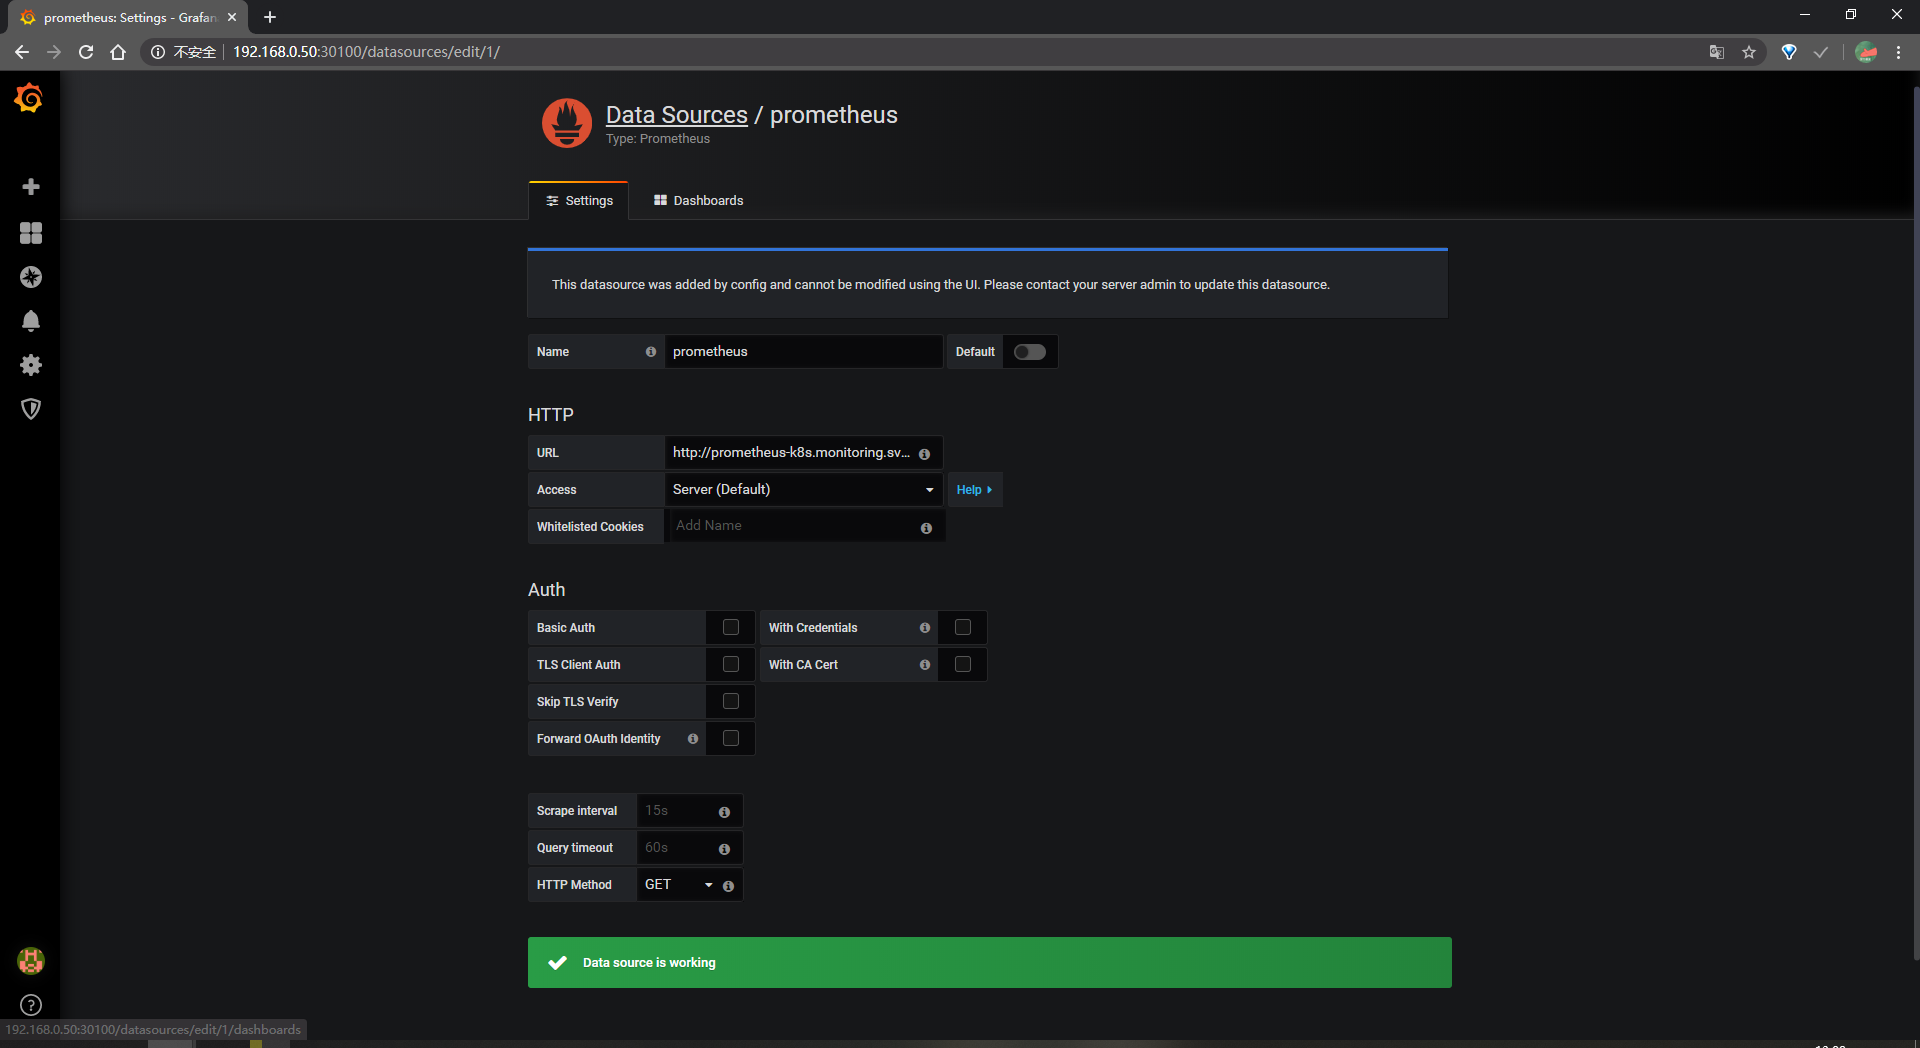Expand the Access Help section
Viewport: 1920px width, 1048px height.
[975, 490]
